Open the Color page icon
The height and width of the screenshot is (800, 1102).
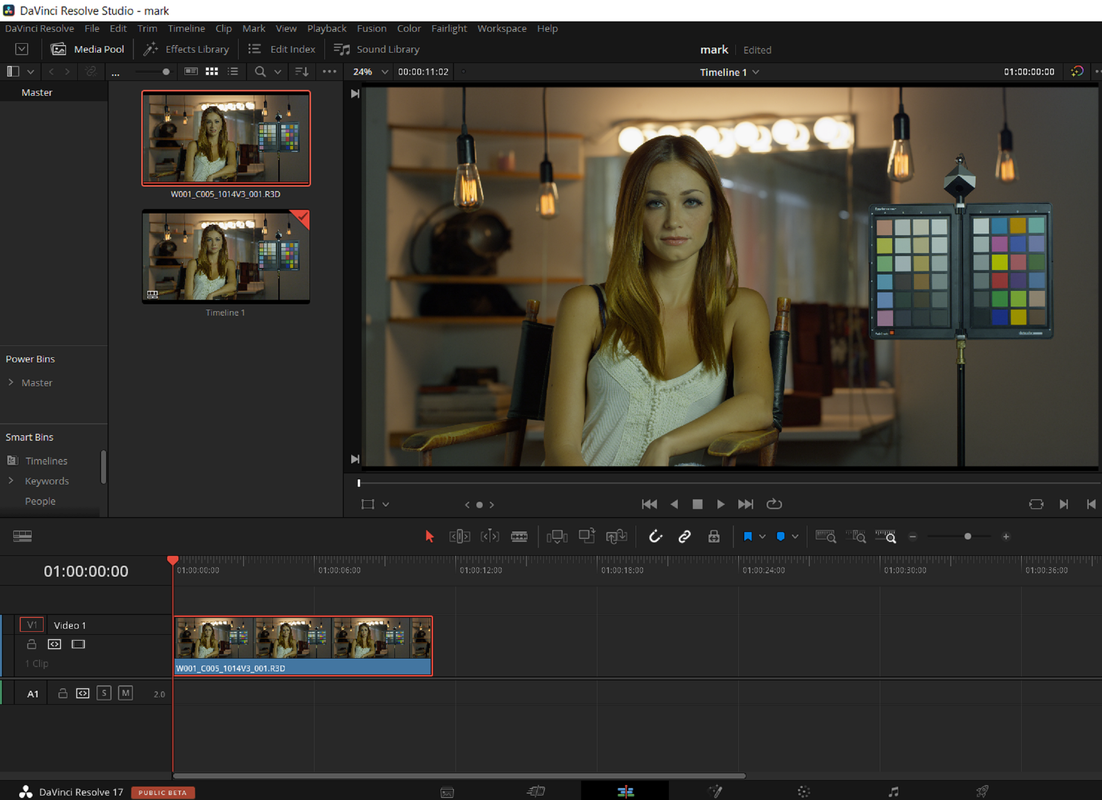click(804, 792)
